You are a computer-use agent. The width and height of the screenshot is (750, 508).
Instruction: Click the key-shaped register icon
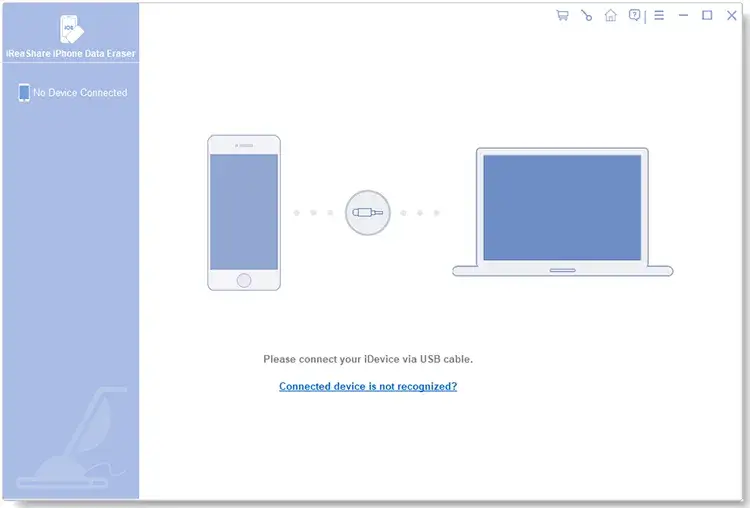pyautogui.click(x=586, y=16)
